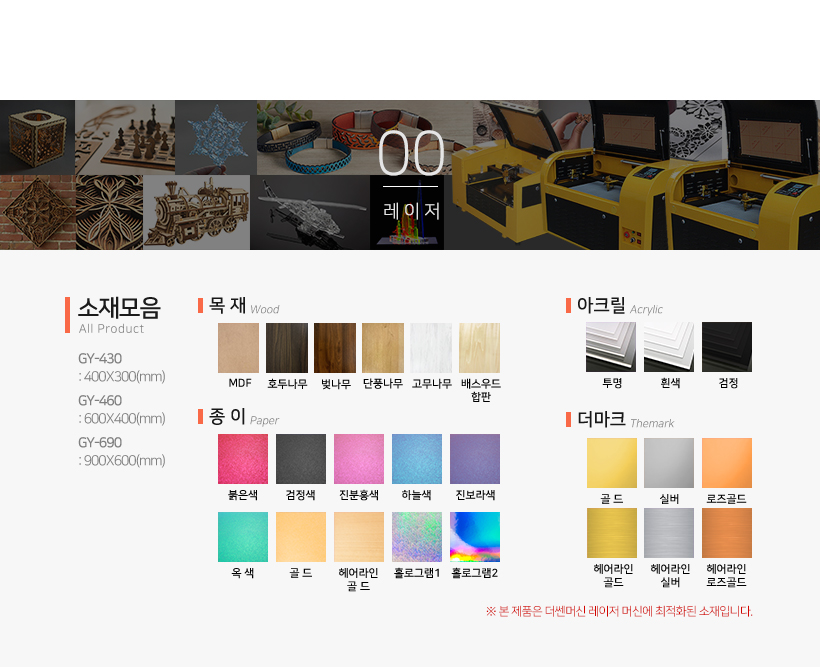
Task: Choose the 고무나무 wood swatch
Action: [431, 348]
